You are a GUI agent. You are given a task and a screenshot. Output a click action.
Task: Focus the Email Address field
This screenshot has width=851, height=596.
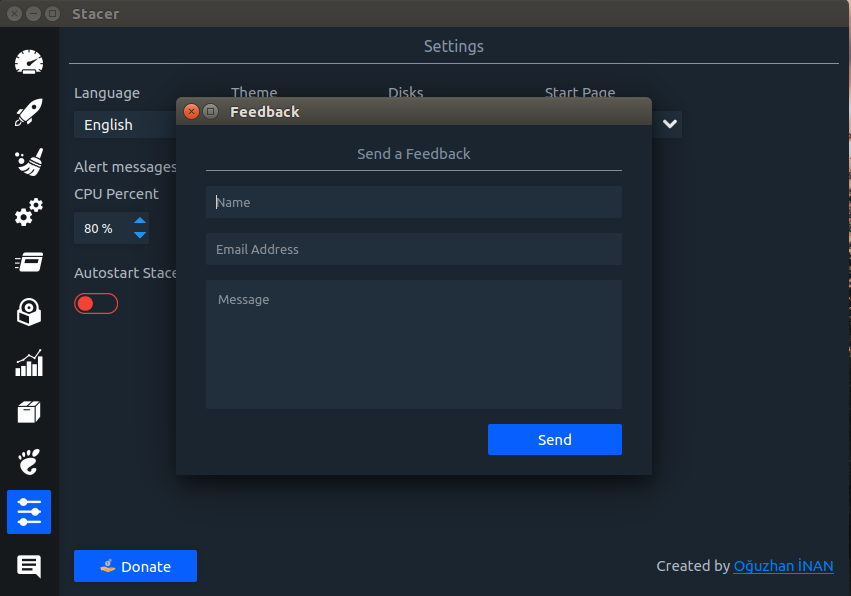pos(414,249)
